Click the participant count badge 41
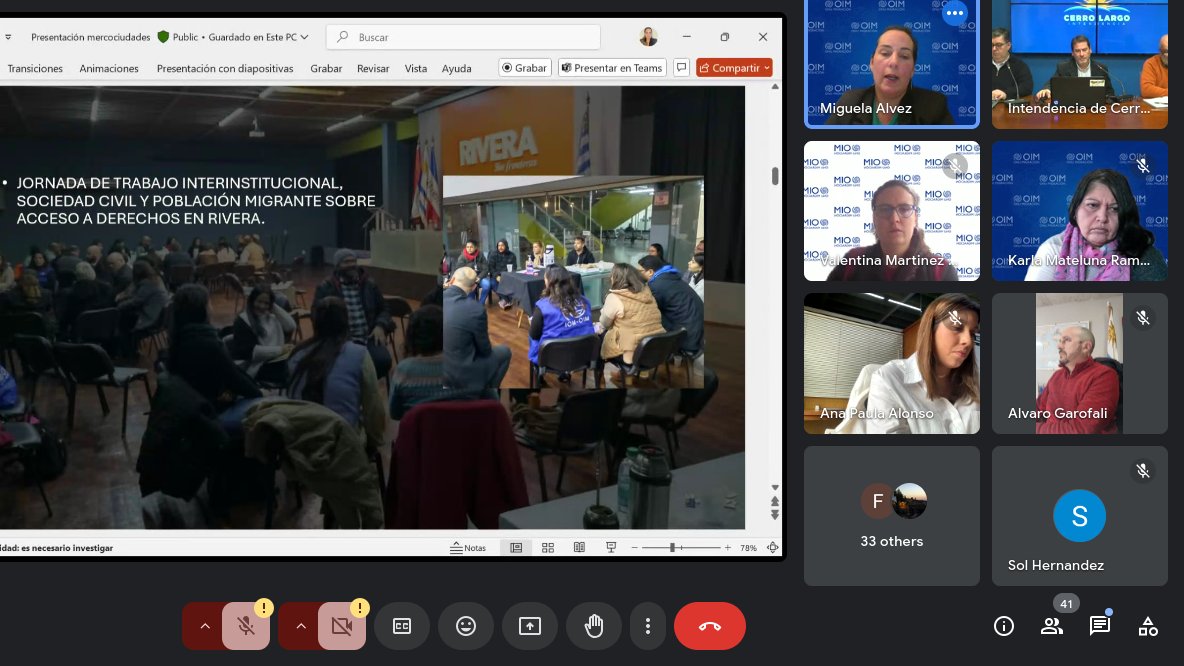Image resolution: width=1184 pixels, height=666 pixels. (x=1066, y=603)
